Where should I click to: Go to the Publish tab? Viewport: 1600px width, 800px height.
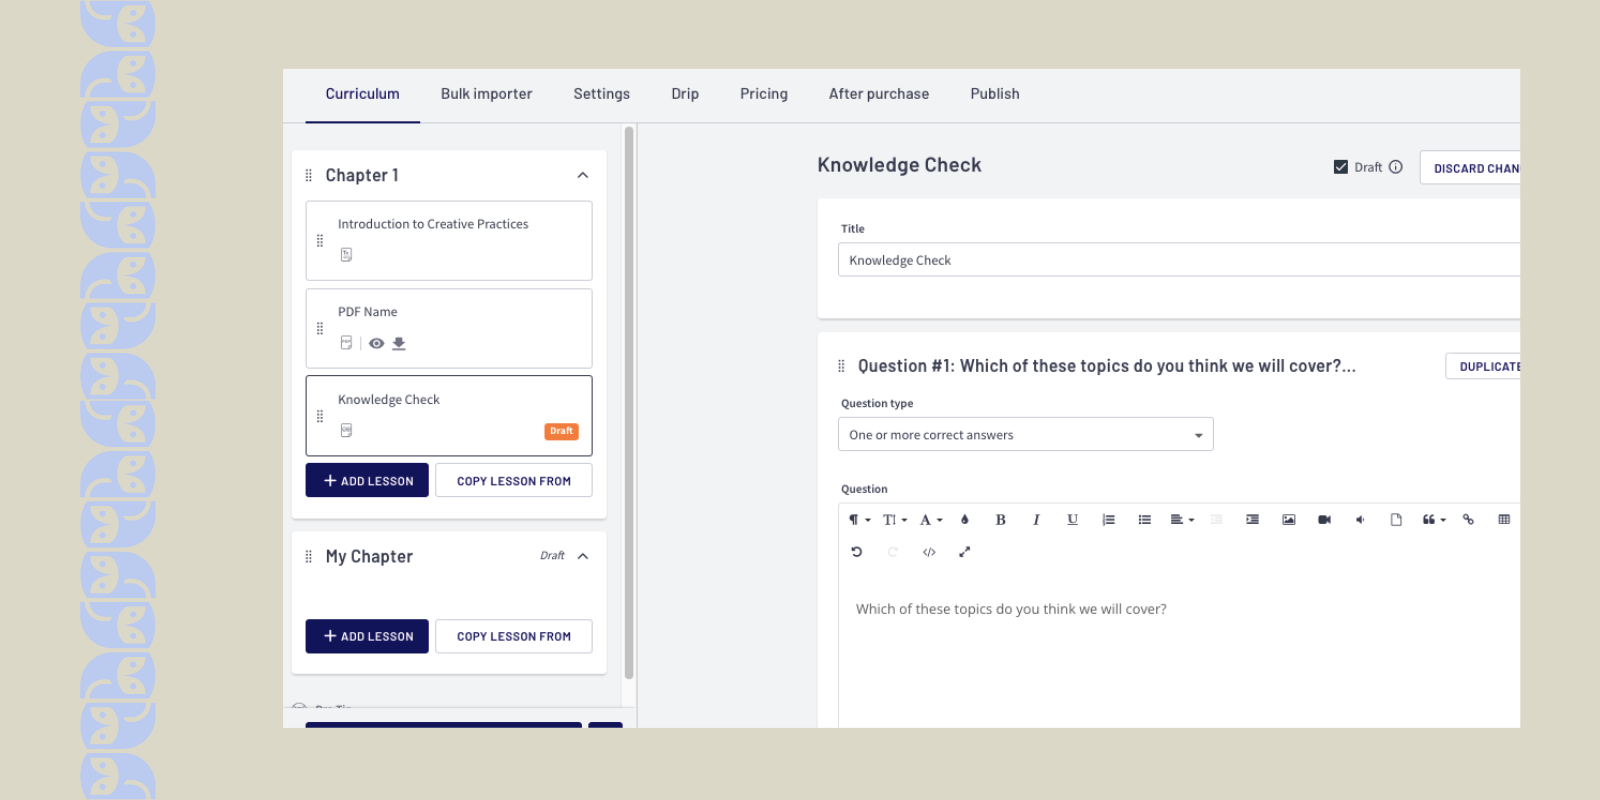pos(995,94)
